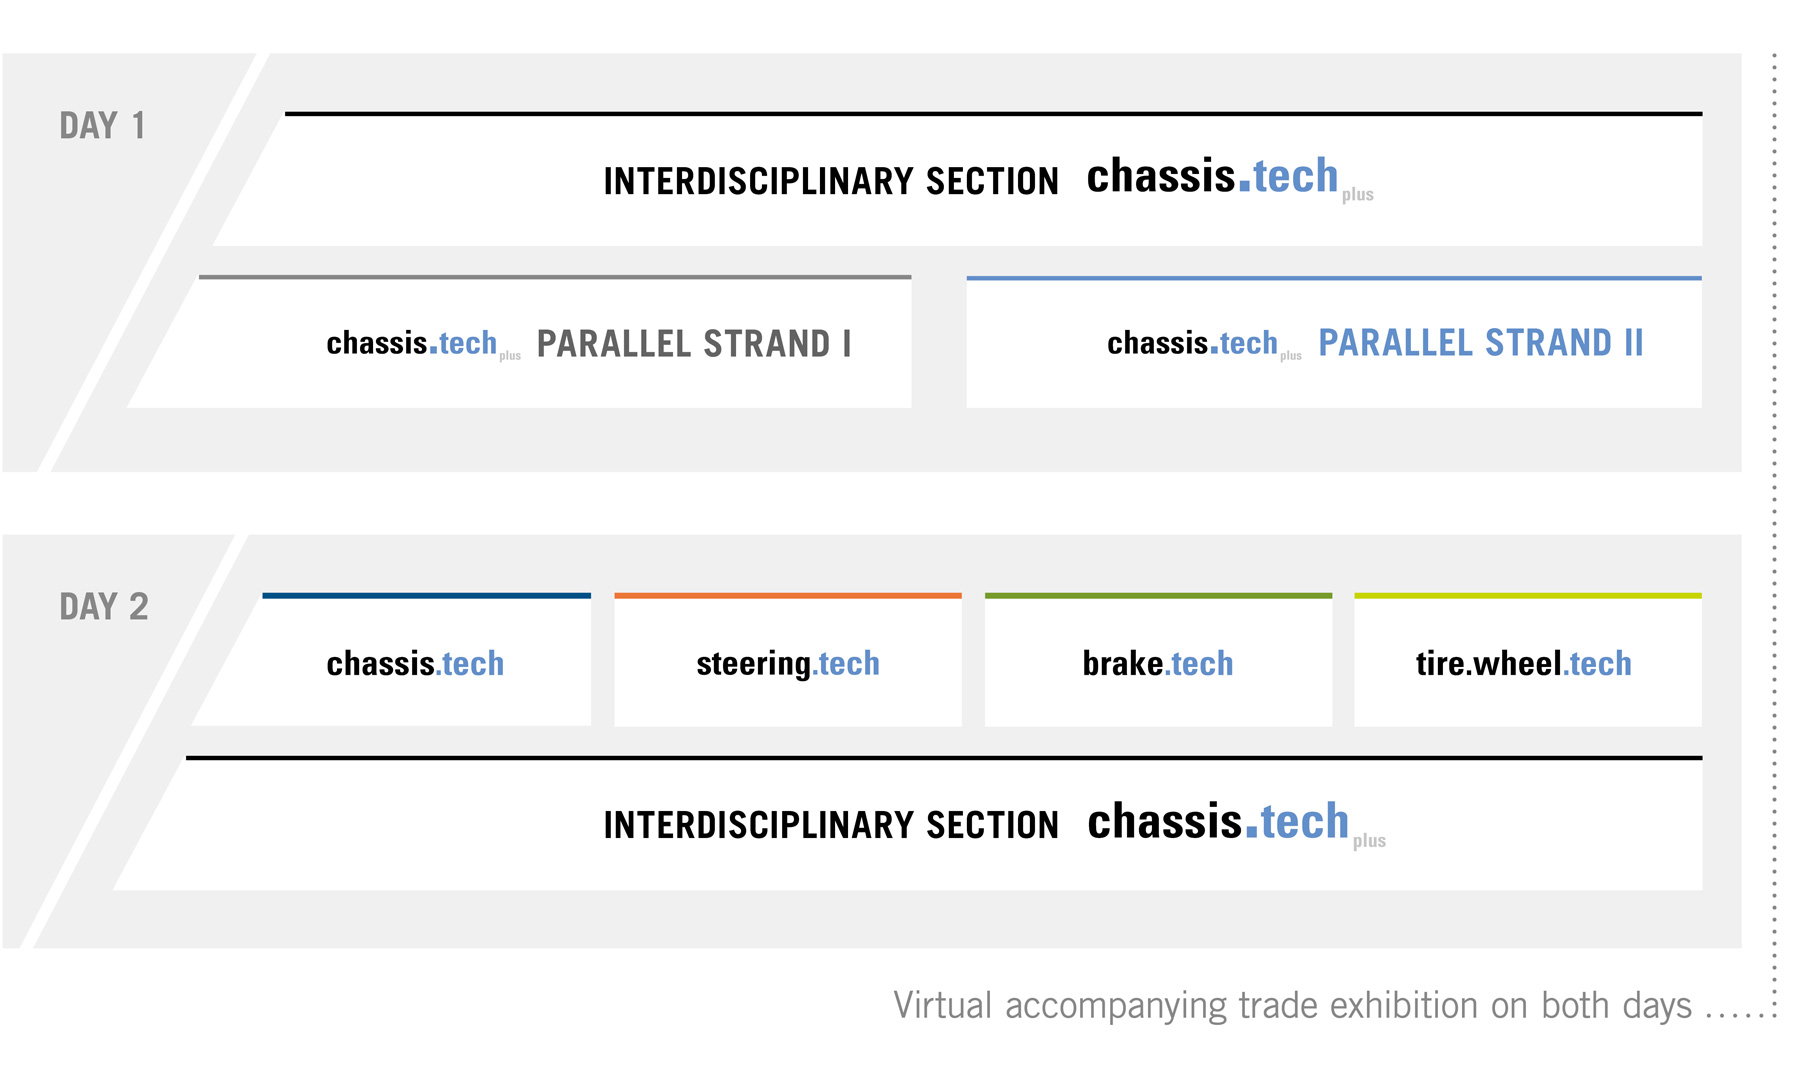Screen dimensions: 1800x1076
Task: Open Parallel Strand I block
Action: tap(519, 342)
